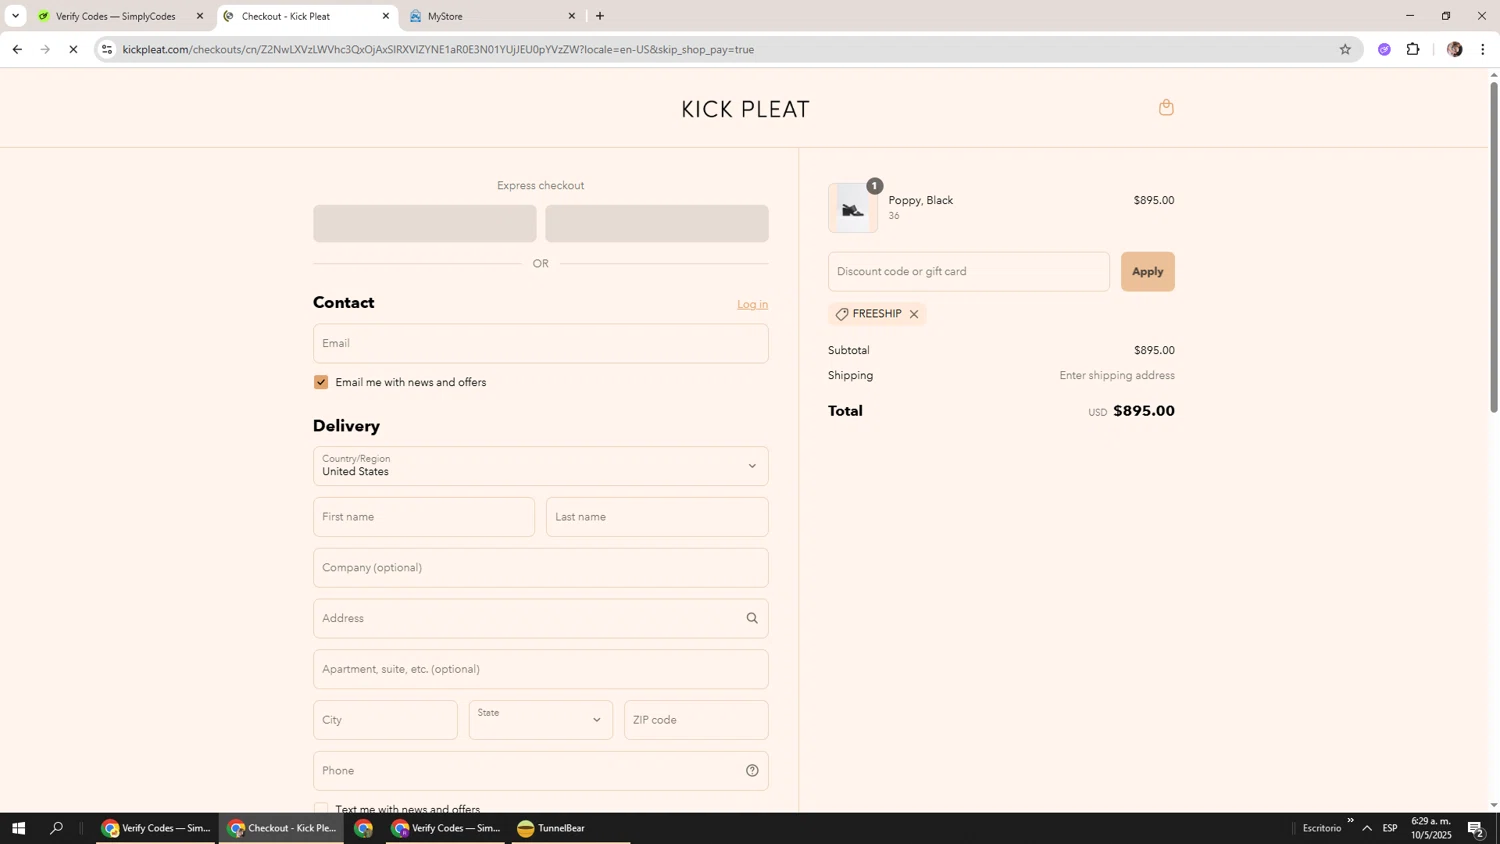
Task: Click the browser address bar URL
Action: click(438, 49)
